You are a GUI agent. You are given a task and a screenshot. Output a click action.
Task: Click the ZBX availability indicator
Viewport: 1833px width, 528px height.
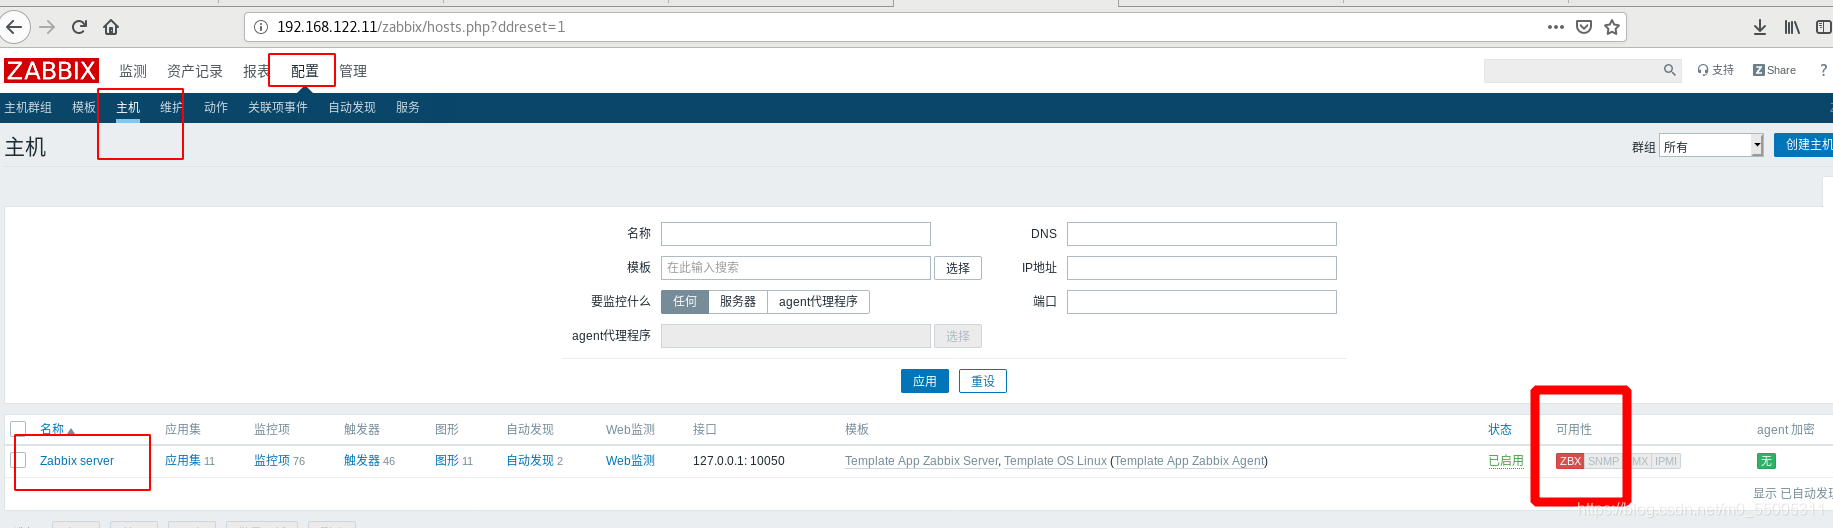(1570, 461)
